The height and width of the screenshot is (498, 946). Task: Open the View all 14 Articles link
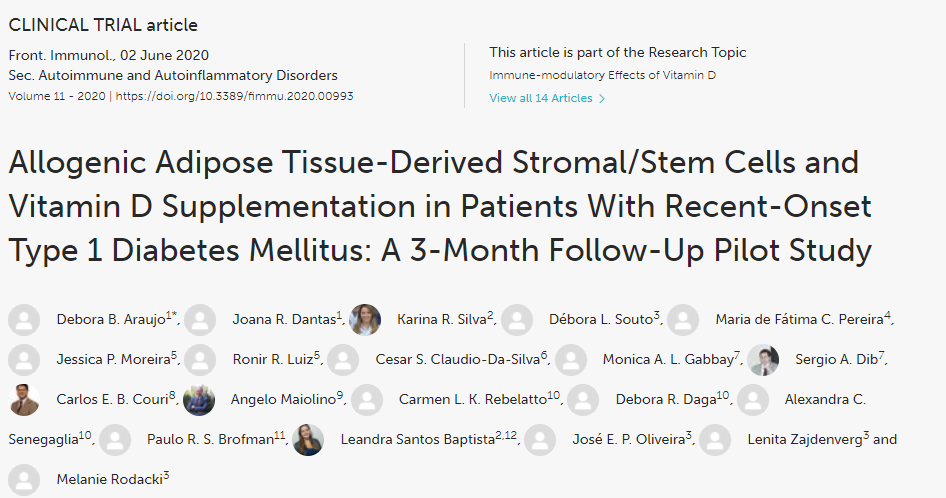tap(540, 98)
